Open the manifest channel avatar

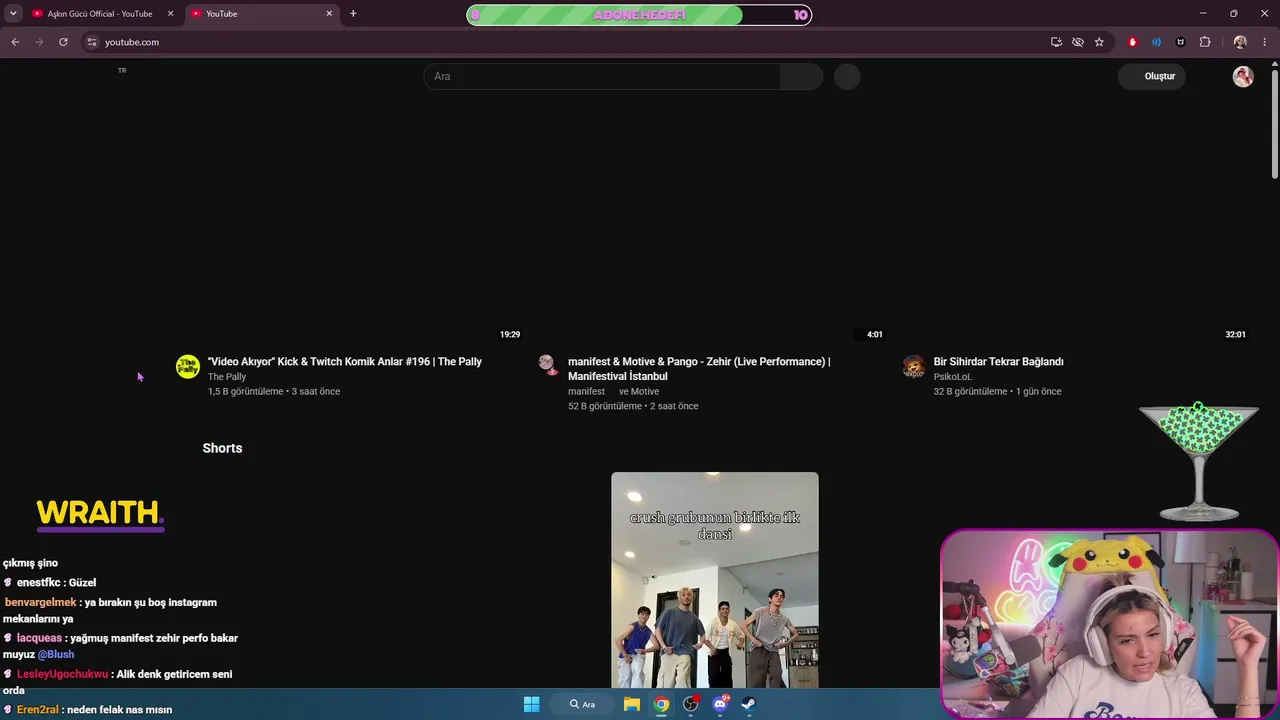547,364
